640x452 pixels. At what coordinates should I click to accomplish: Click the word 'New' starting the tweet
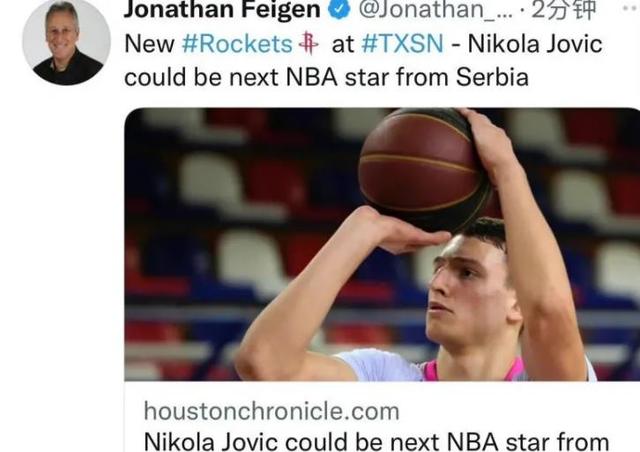[x=150, y=44]
